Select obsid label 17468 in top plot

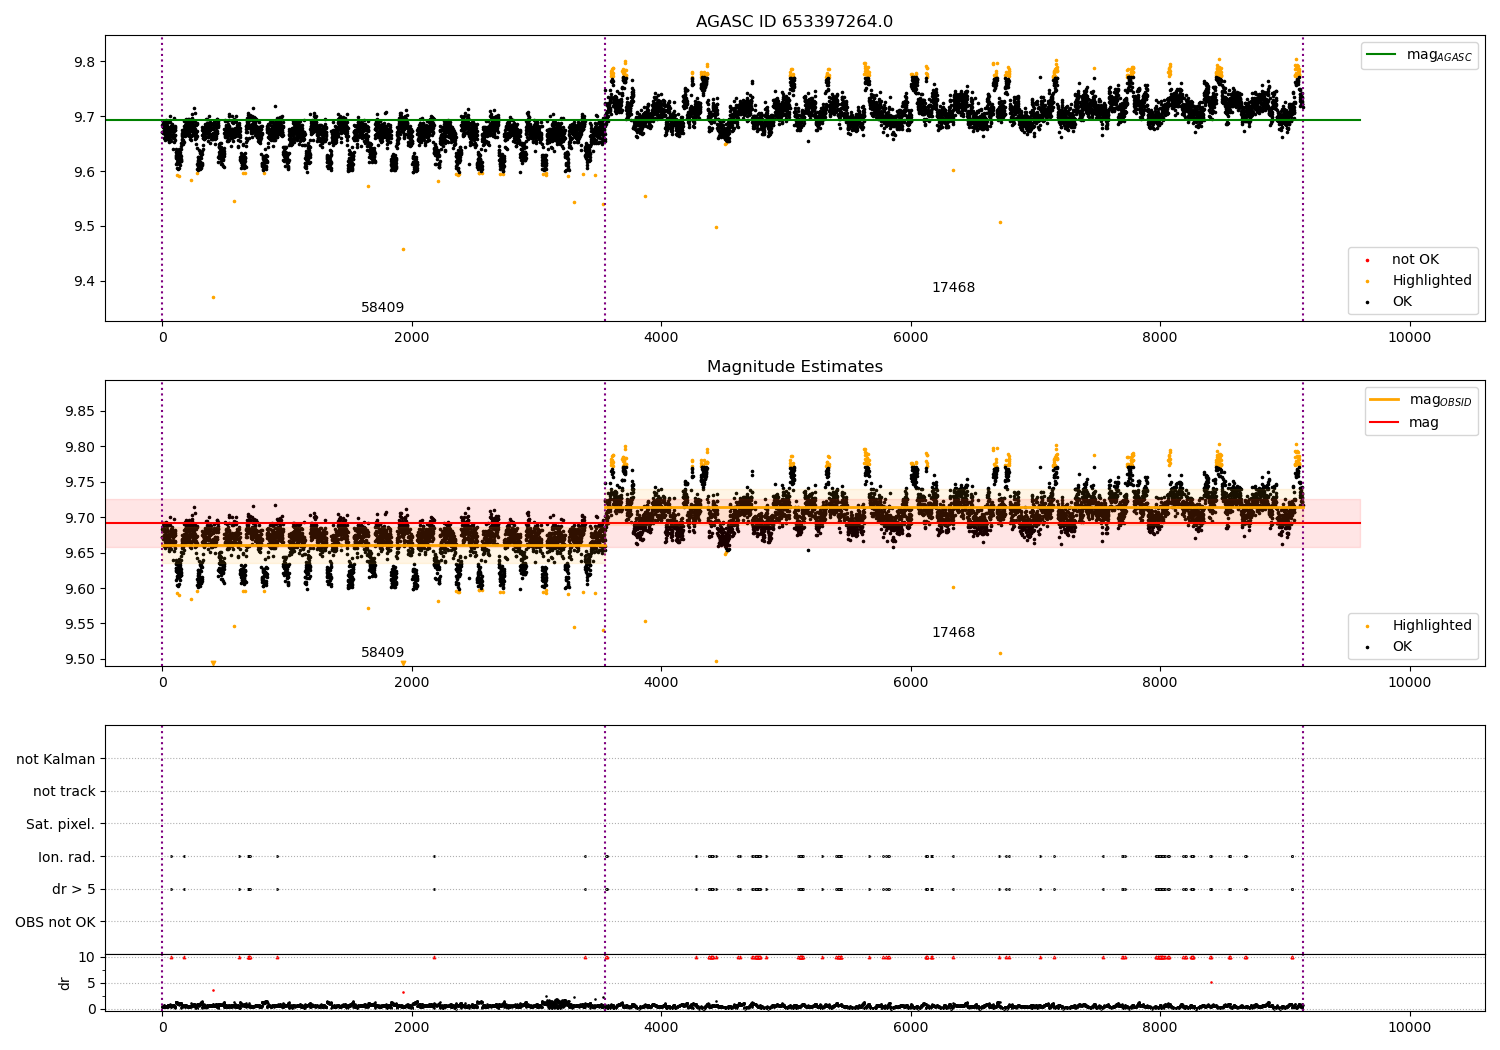coord(953,288)
